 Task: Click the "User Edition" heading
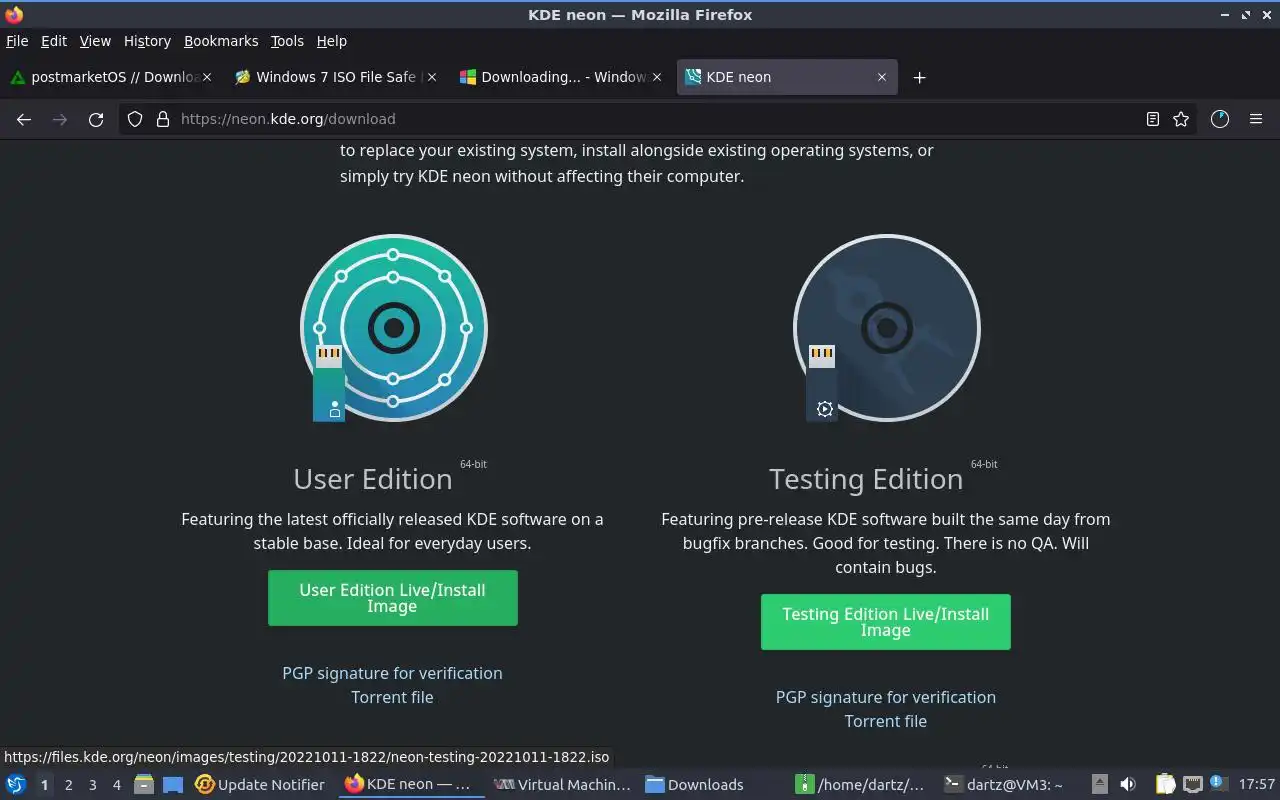tap(373, 479)
